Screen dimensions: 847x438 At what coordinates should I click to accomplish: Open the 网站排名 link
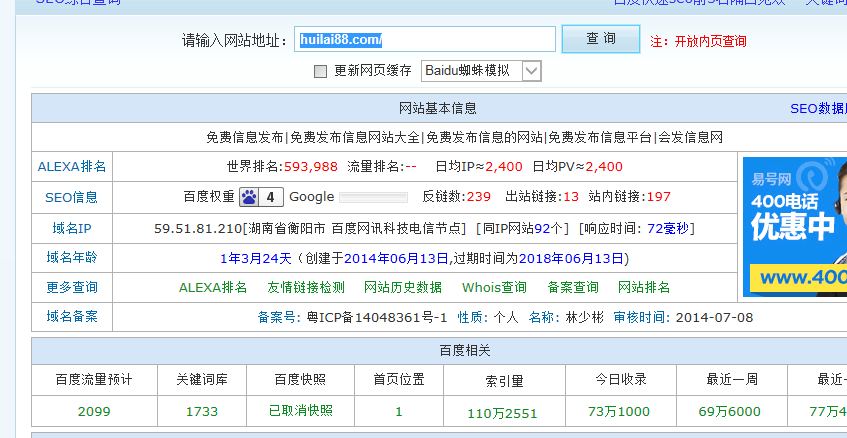click(x=644, y=287)
